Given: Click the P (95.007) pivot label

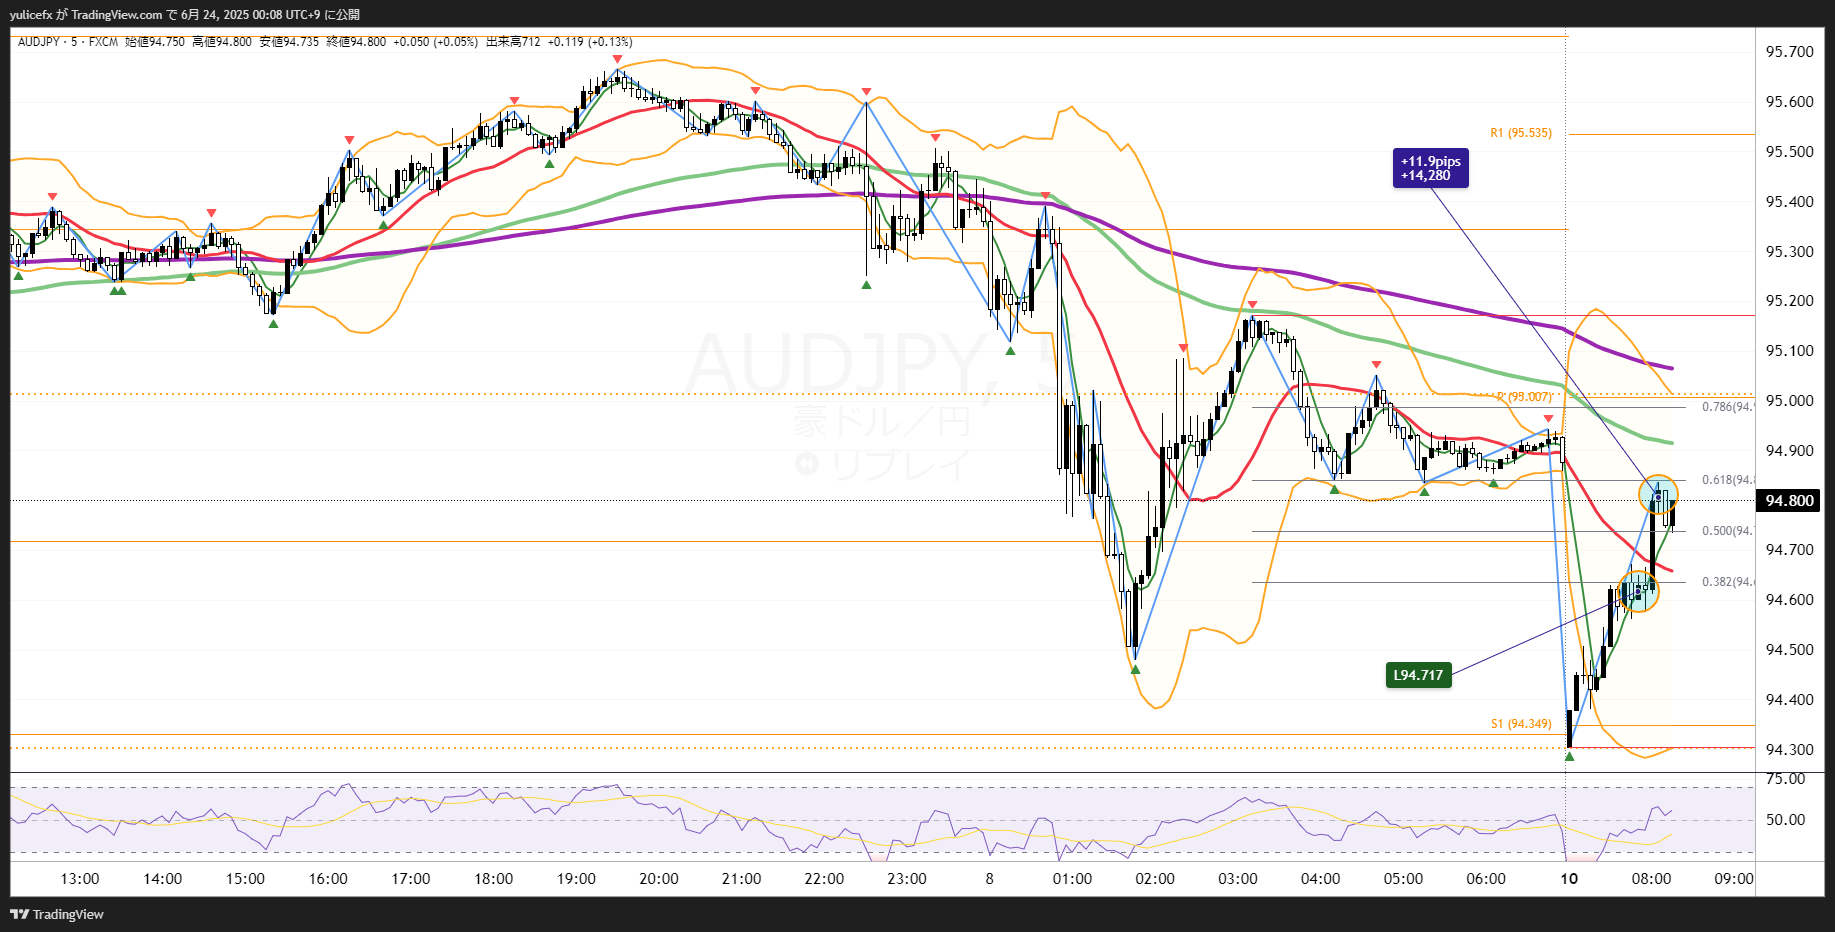Looking at the screenshot, I should coord(1525,397).
